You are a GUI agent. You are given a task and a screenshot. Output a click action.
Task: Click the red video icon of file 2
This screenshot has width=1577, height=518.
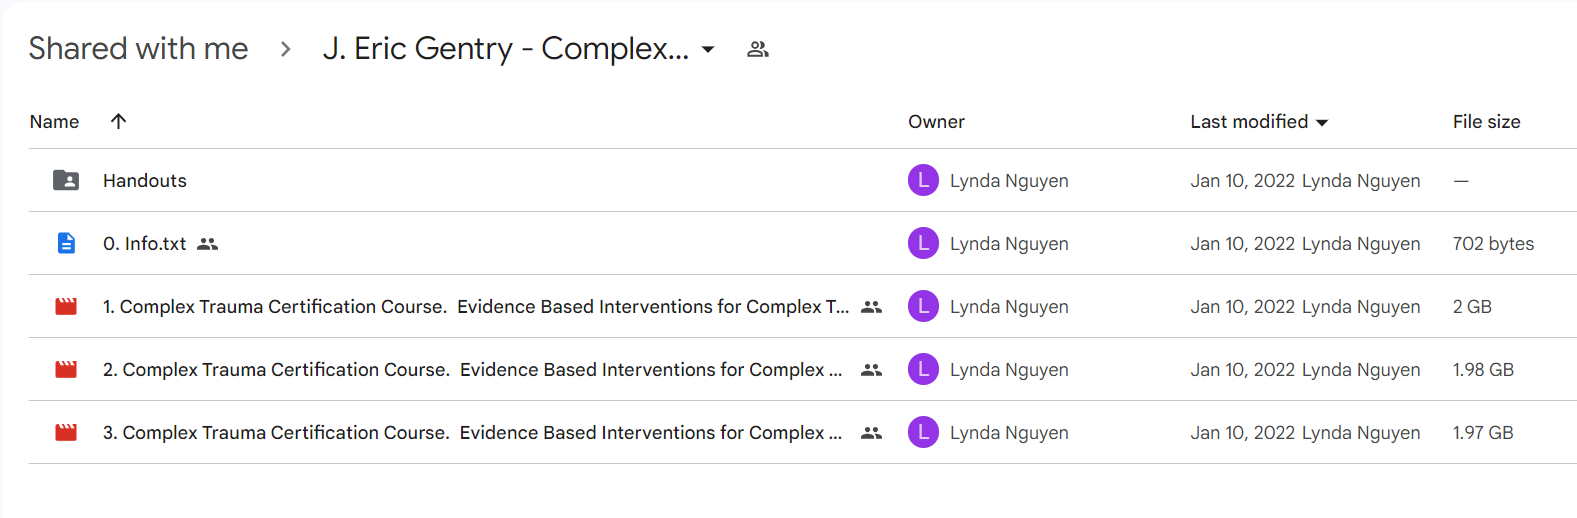click(x=66, y=369)
